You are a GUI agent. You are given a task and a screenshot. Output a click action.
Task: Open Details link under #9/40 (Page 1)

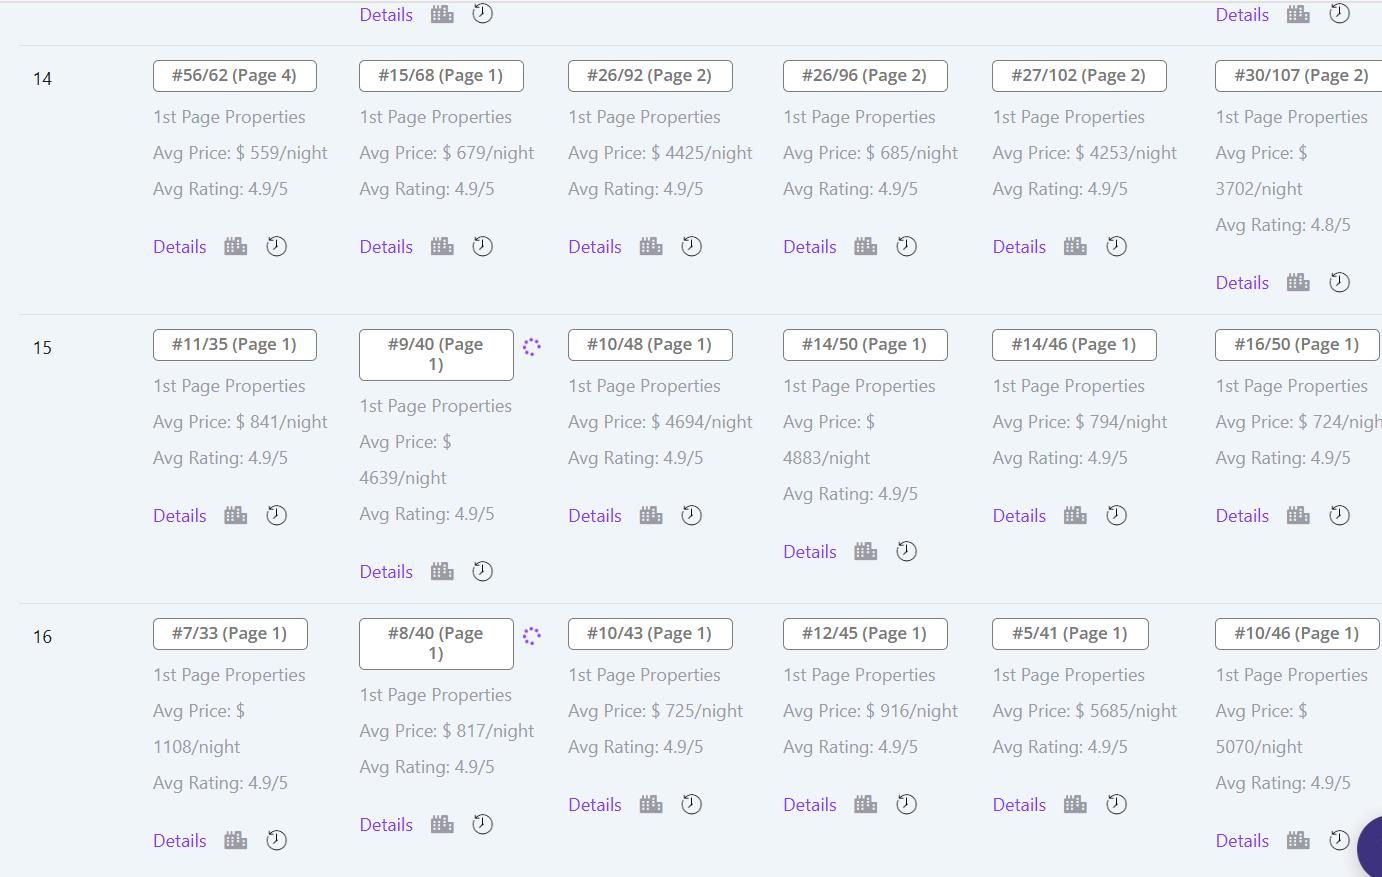[x=386, y=571]
